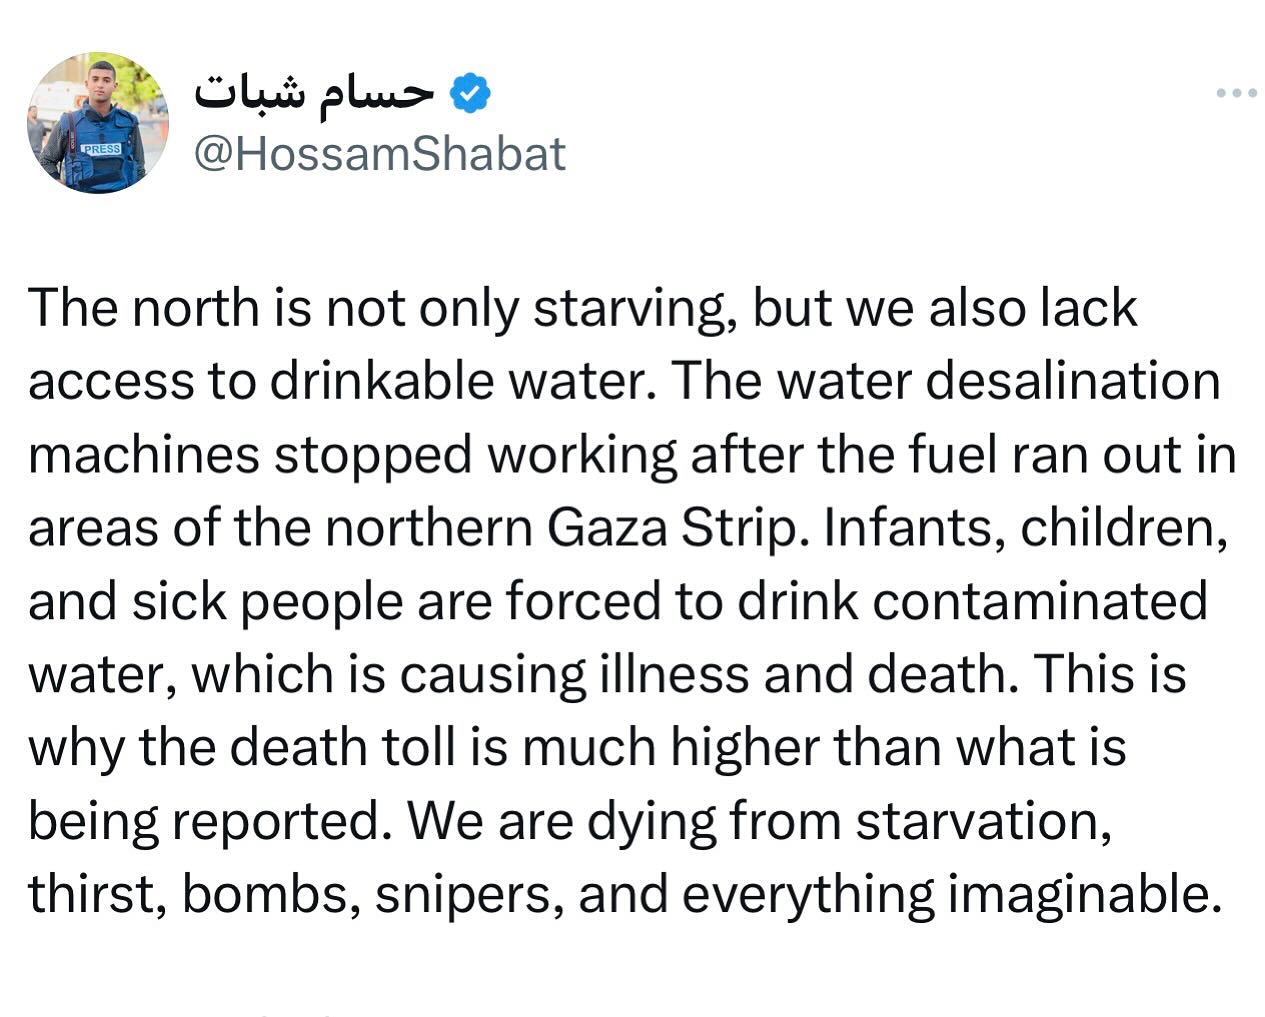
Task: Click the opening words "The north"
Action: (143, 307)
